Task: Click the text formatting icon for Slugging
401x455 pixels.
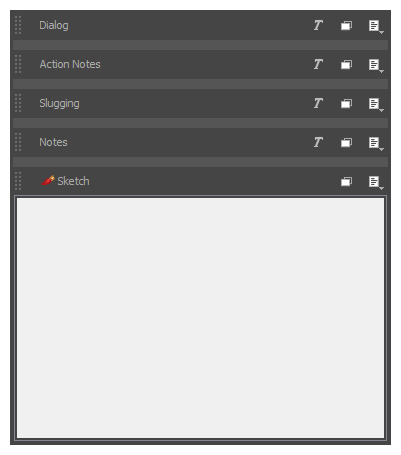Action: (318, 103)
